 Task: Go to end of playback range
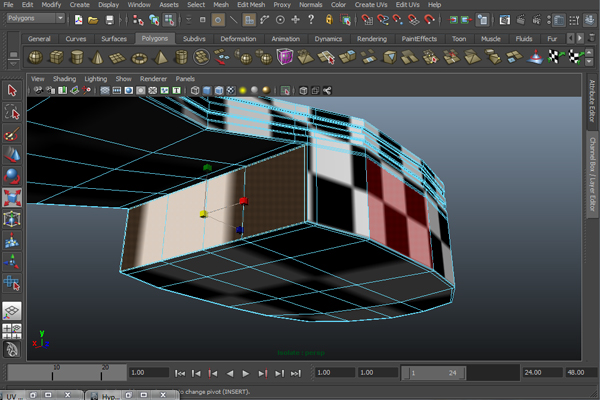click(296, 373)
